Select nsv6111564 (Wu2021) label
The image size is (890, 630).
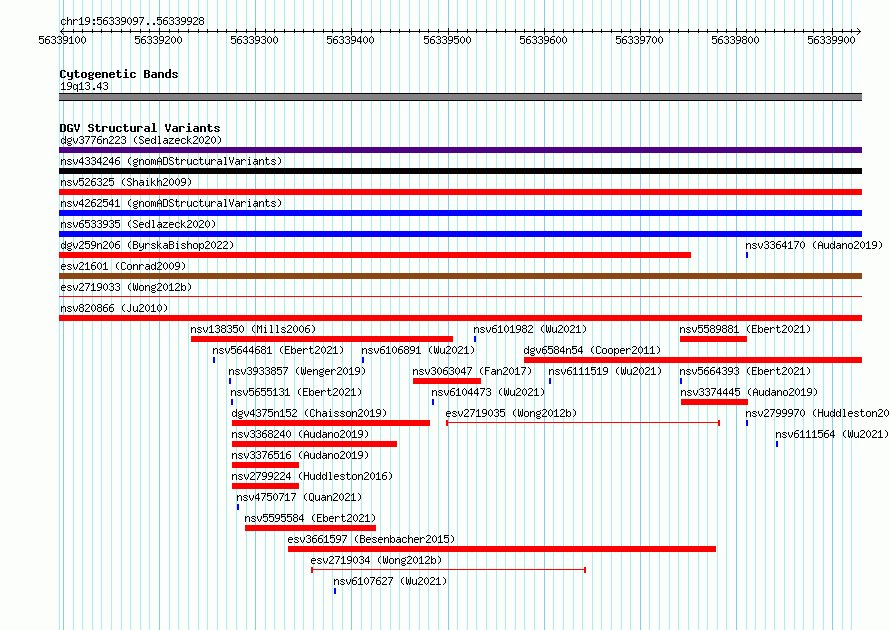pos(832,434)
